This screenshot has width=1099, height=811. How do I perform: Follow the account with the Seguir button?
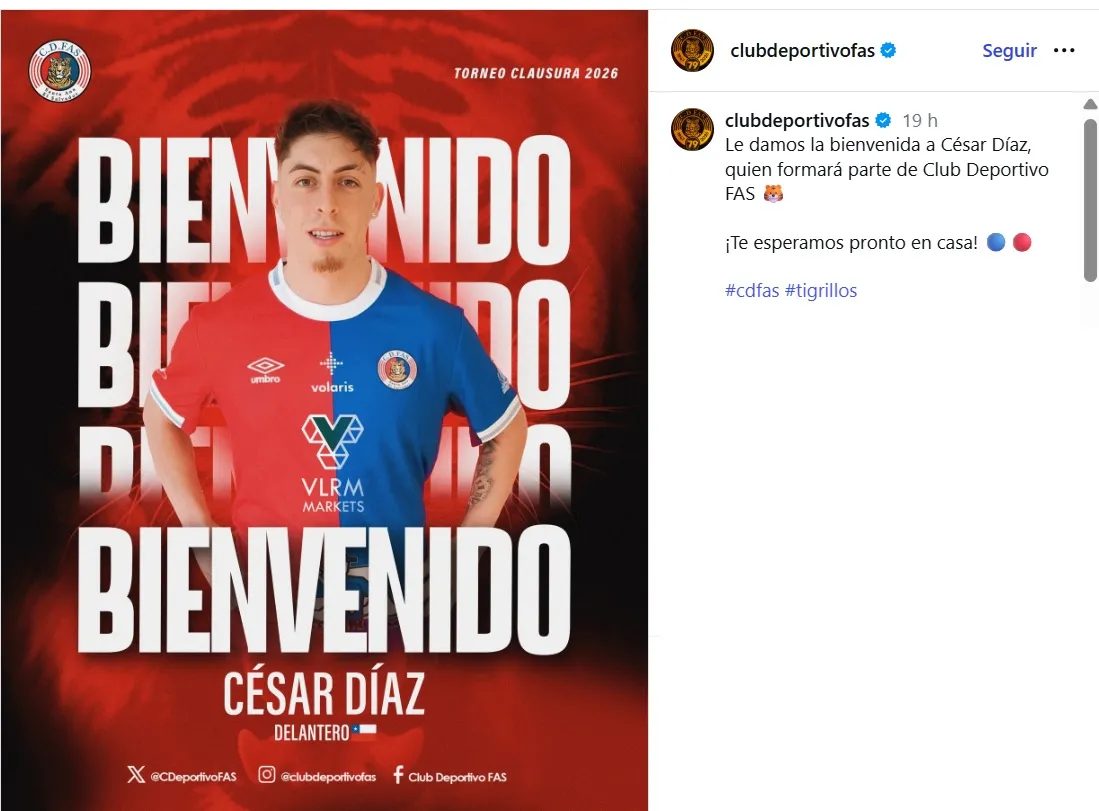1009,50
